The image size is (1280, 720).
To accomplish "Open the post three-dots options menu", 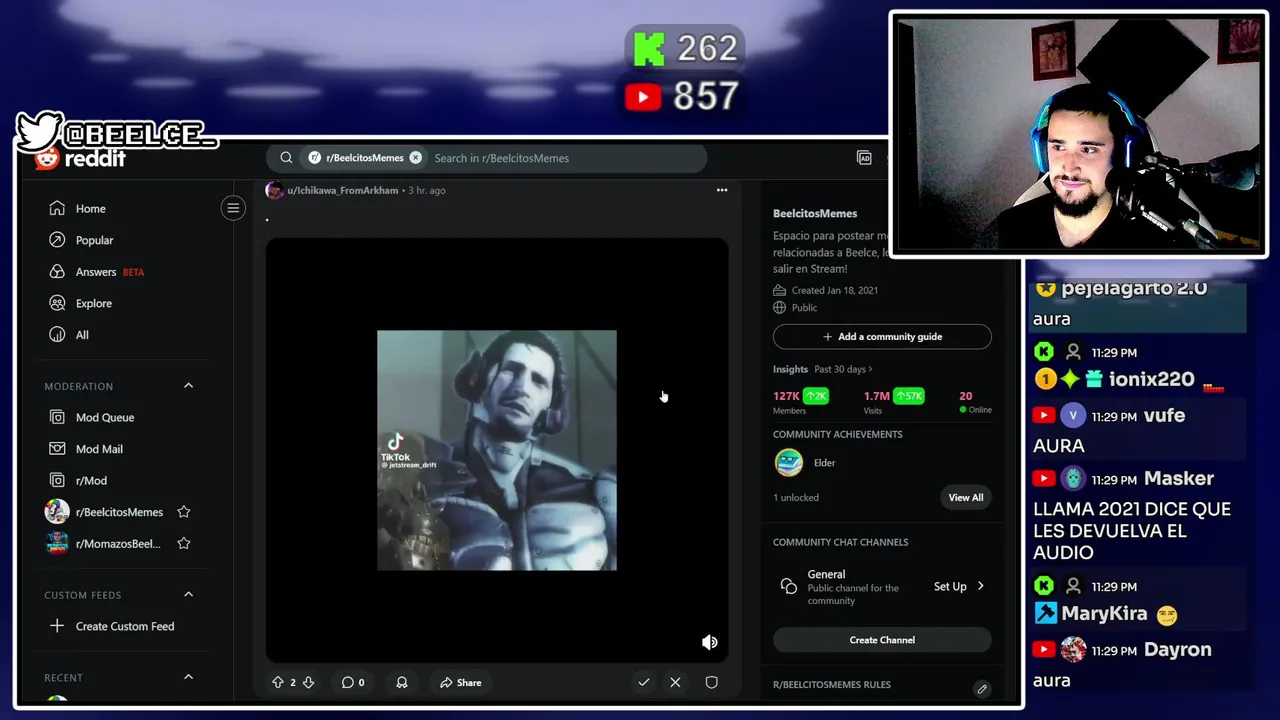I will [722, 190].
